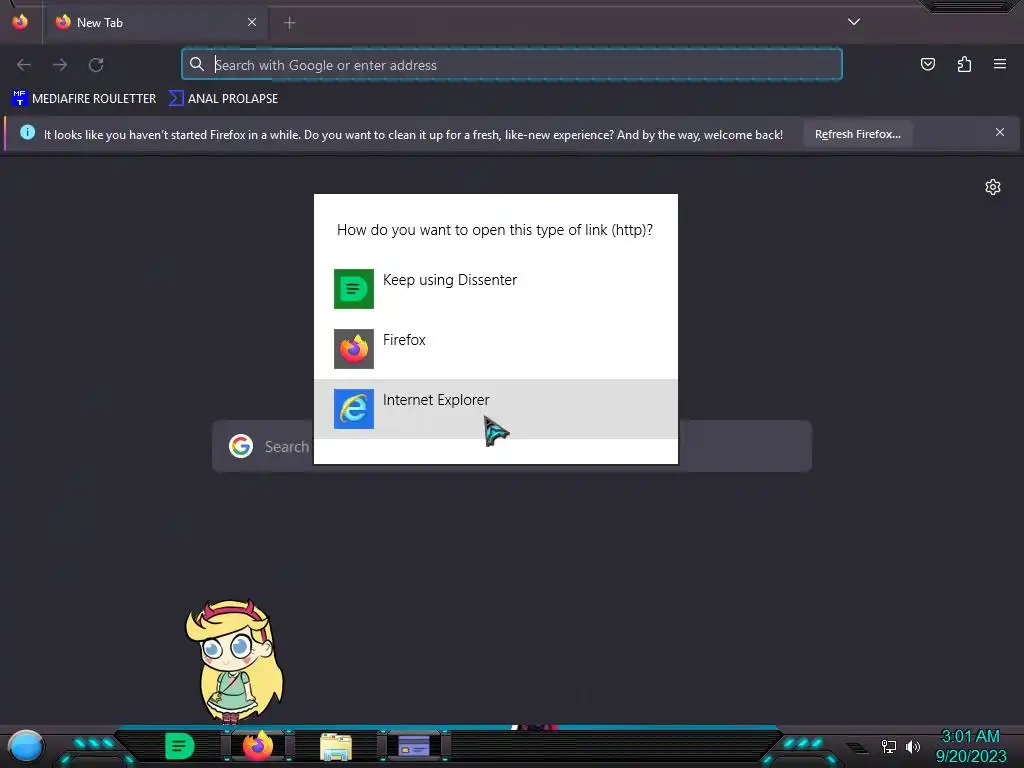The width and height of the screenshot is (1024, 768).
Task: Click the info icon in notification bar
Action: click(27, 133)
